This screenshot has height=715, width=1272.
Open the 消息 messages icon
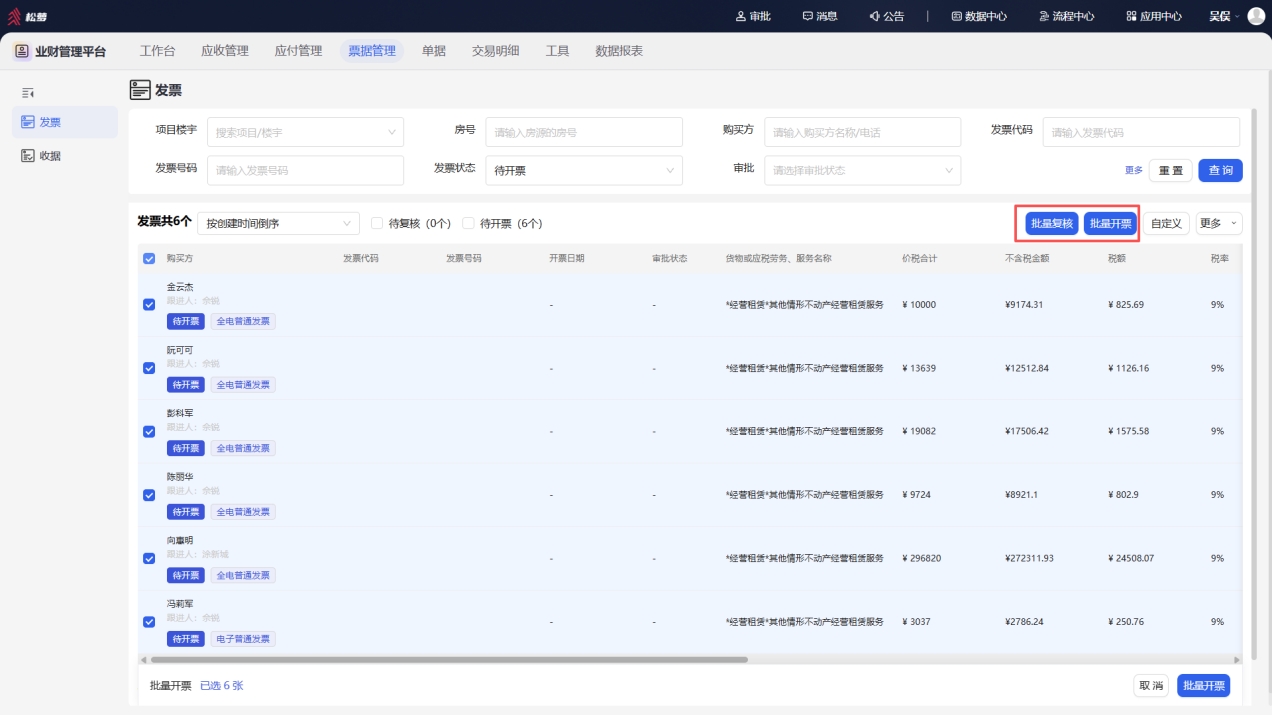click(808, 16)
